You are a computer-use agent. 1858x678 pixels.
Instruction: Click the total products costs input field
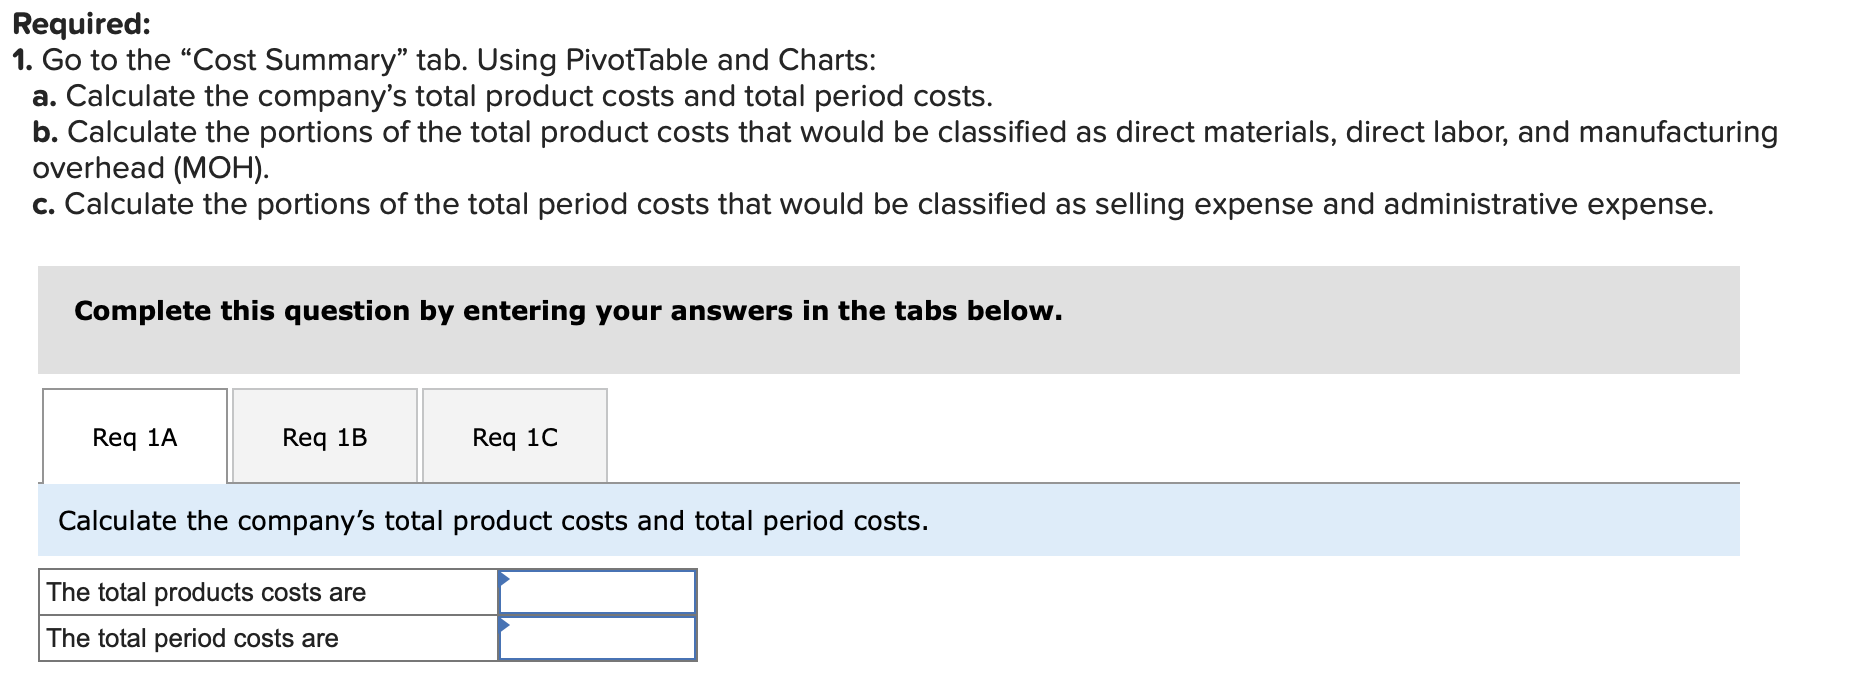tap(598, 592)
